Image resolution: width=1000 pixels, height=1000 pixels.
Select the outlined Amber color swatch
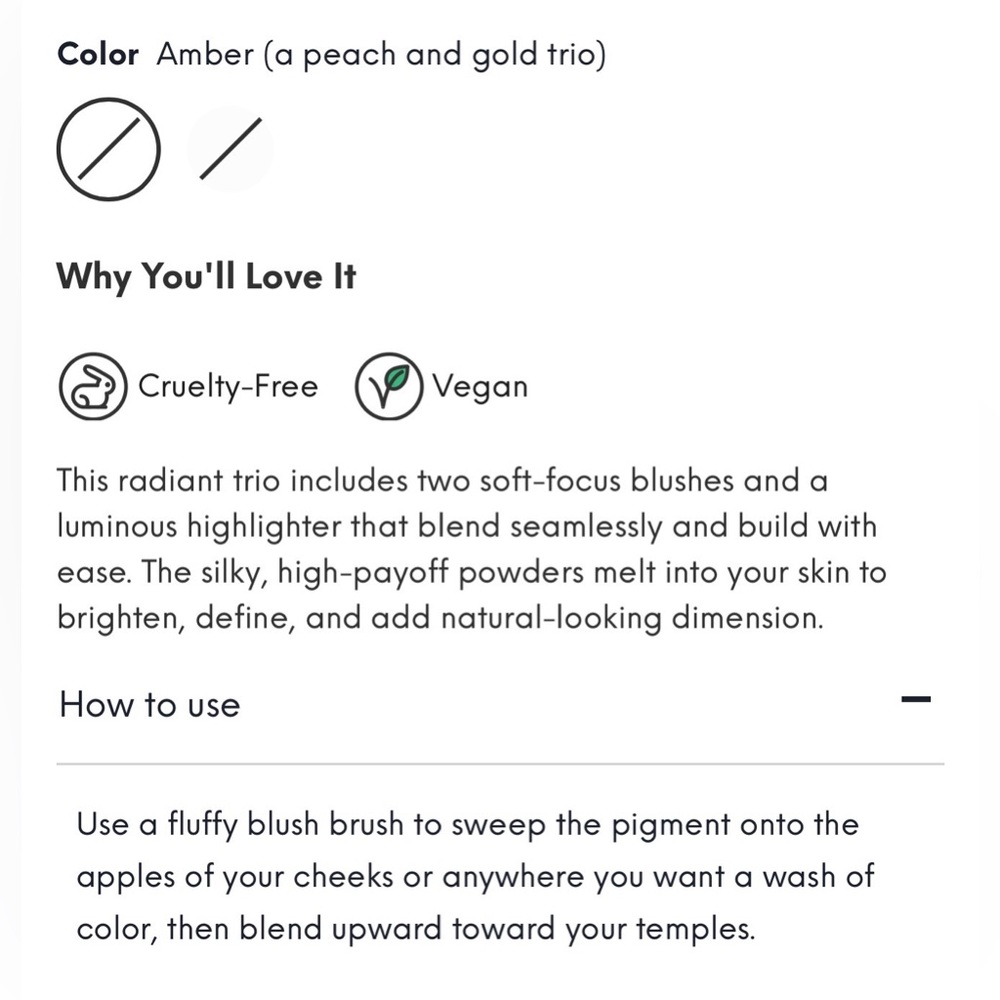tap(108, 149)
